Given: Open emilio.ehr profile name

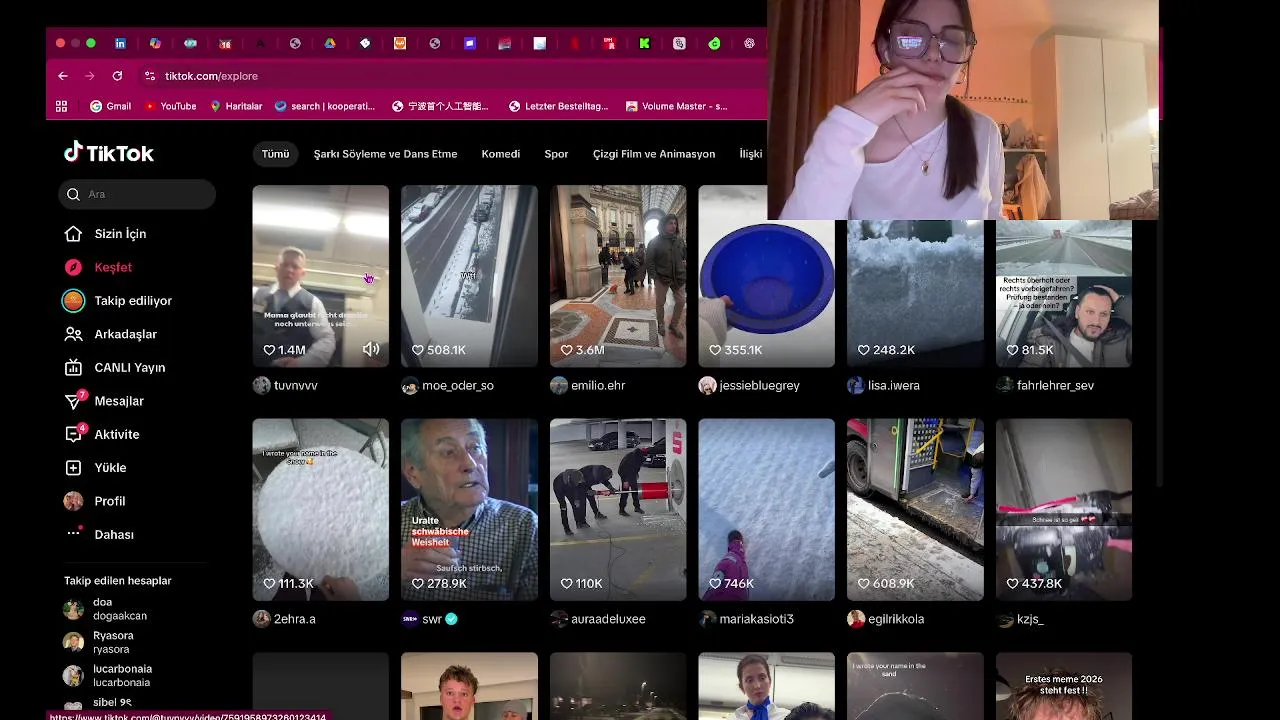Looking at the screenshot, I should pyautogui.click(x=598, y=385).
